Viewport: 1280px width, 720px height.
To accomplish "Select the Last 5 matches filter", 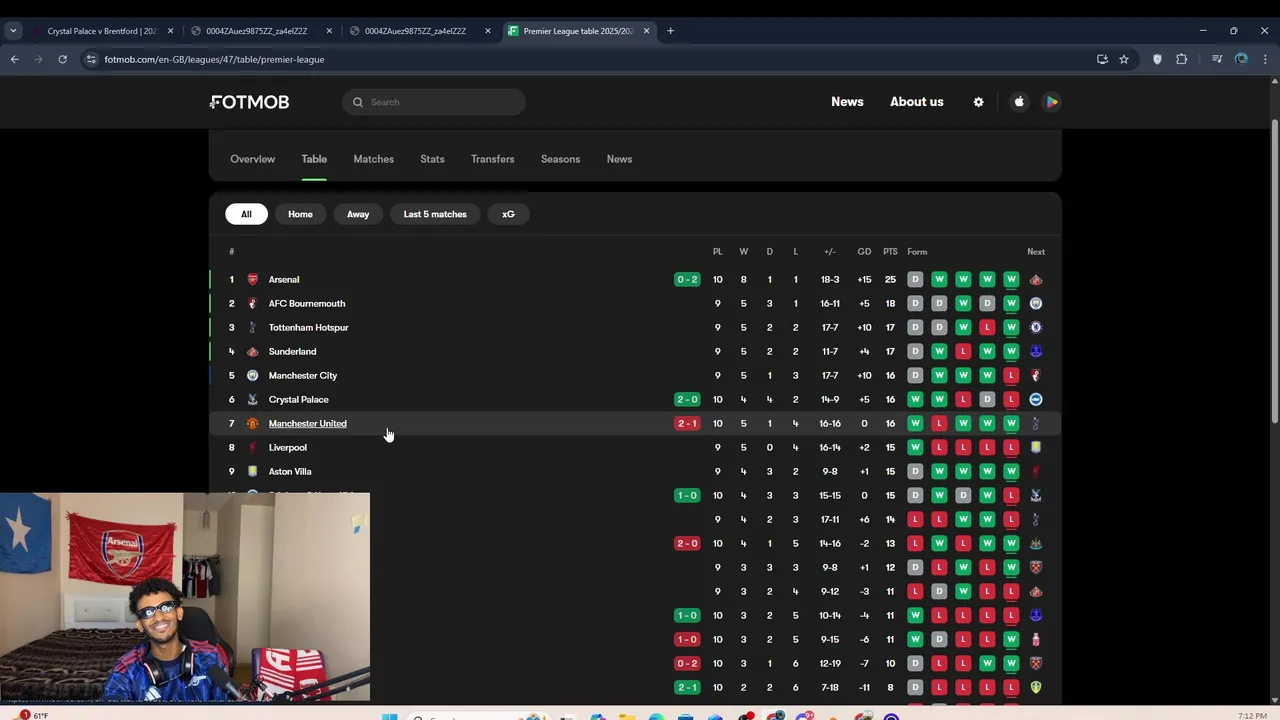I will pos(435,214).
